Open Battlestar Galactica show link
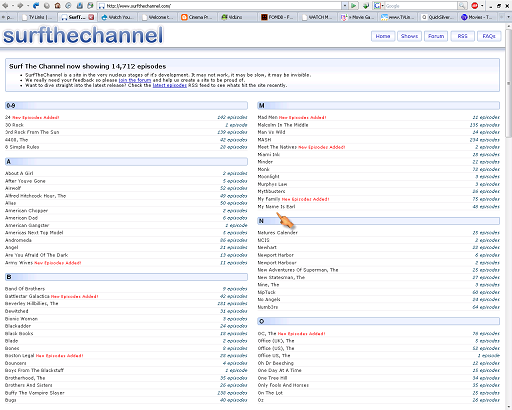The height and width of the screenshot is (410, 512). pyautogui.click(x=27, y=296)
